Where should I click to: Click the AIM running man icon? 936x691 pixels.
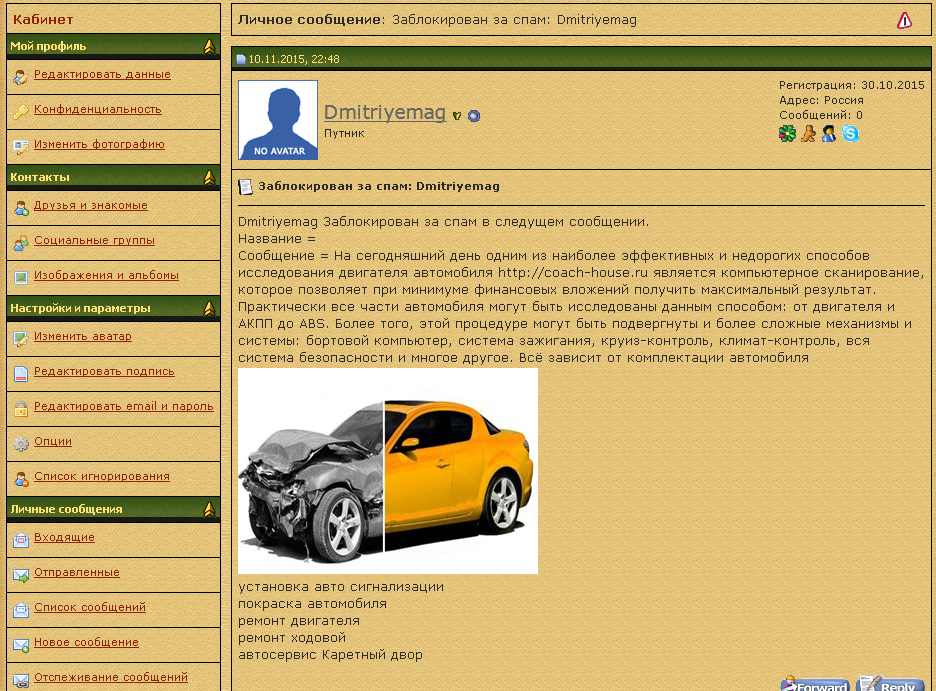808,134
